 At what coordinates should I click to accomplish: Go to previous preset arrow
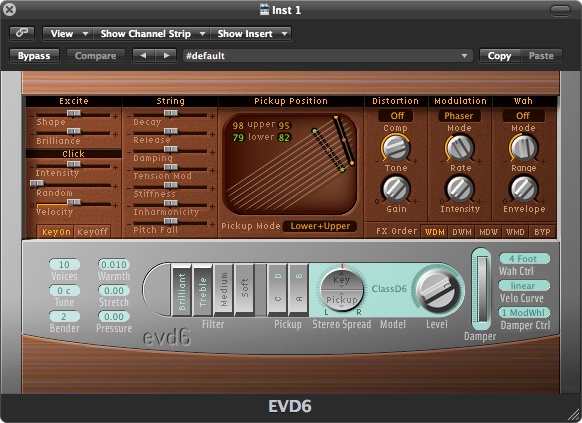pyautogui.click(x=144, y=56)
